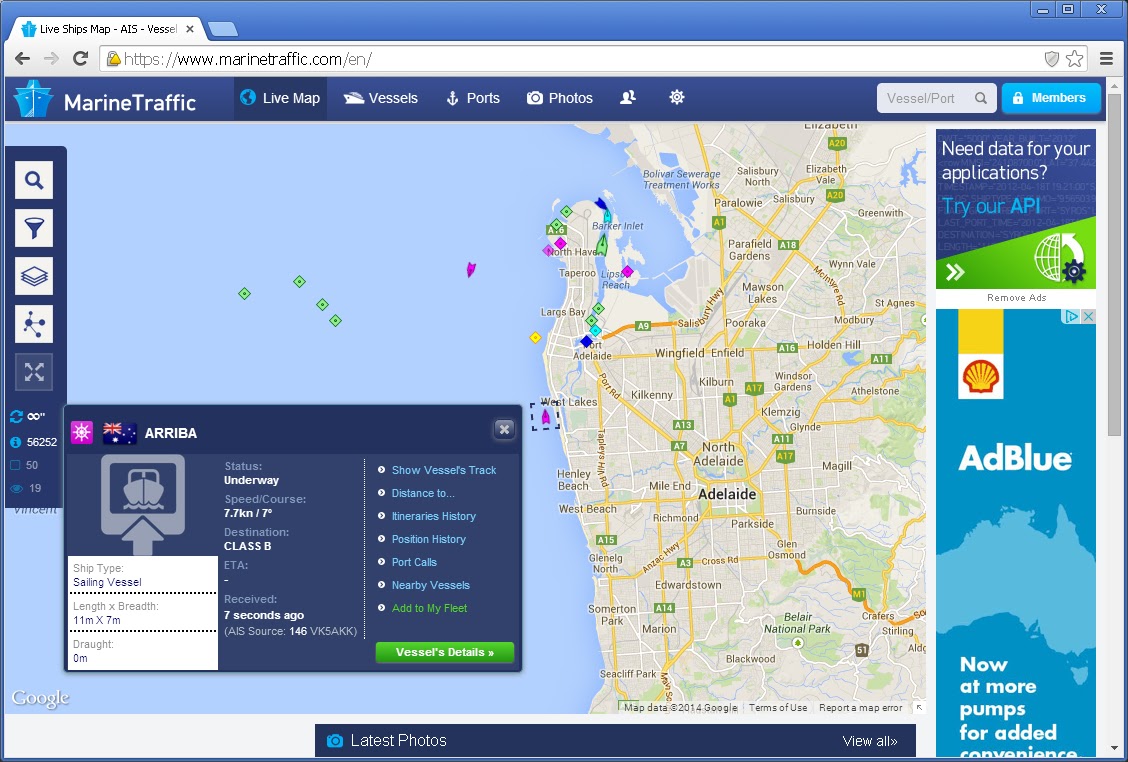This screenshot has width=1128, height=762.
Task: Click the AdChoices icon on Shell ad
Action: pyautogui.click(x=1072, y=316)
